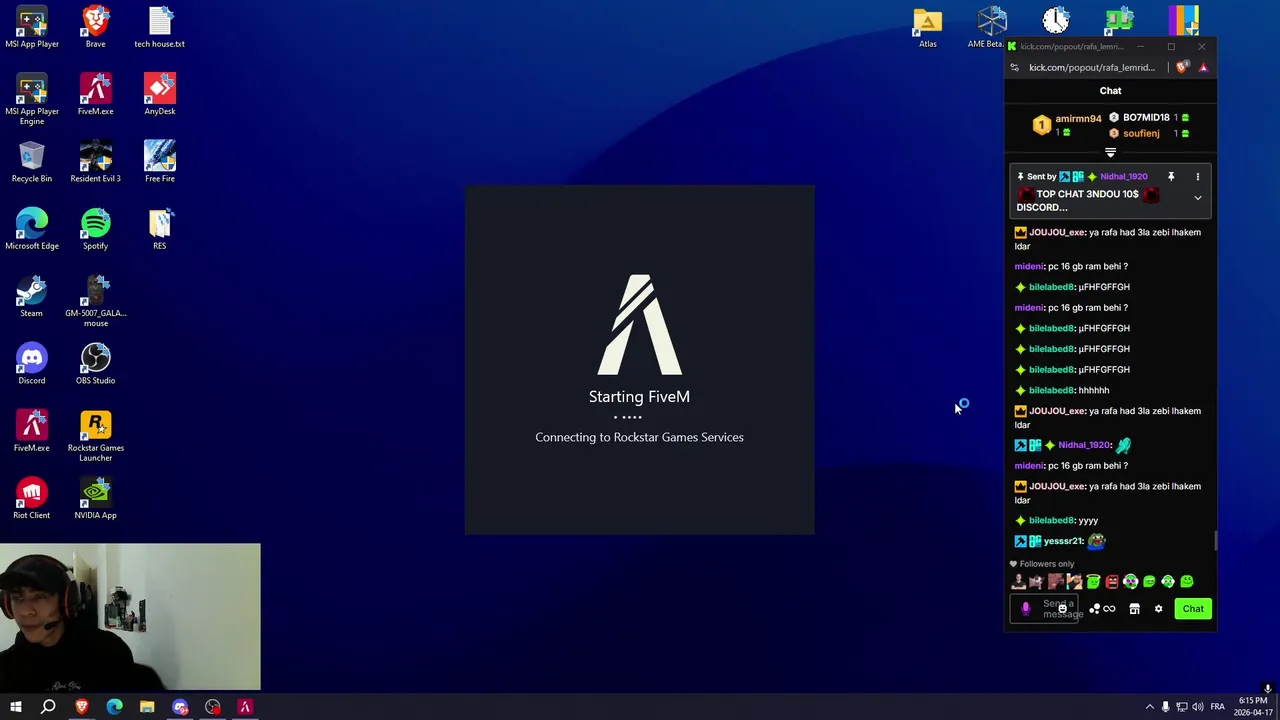This screenshot has height=720, width=1280.
Task: Open NVIDIA App desktop shortcut
Action: [95, 498]
